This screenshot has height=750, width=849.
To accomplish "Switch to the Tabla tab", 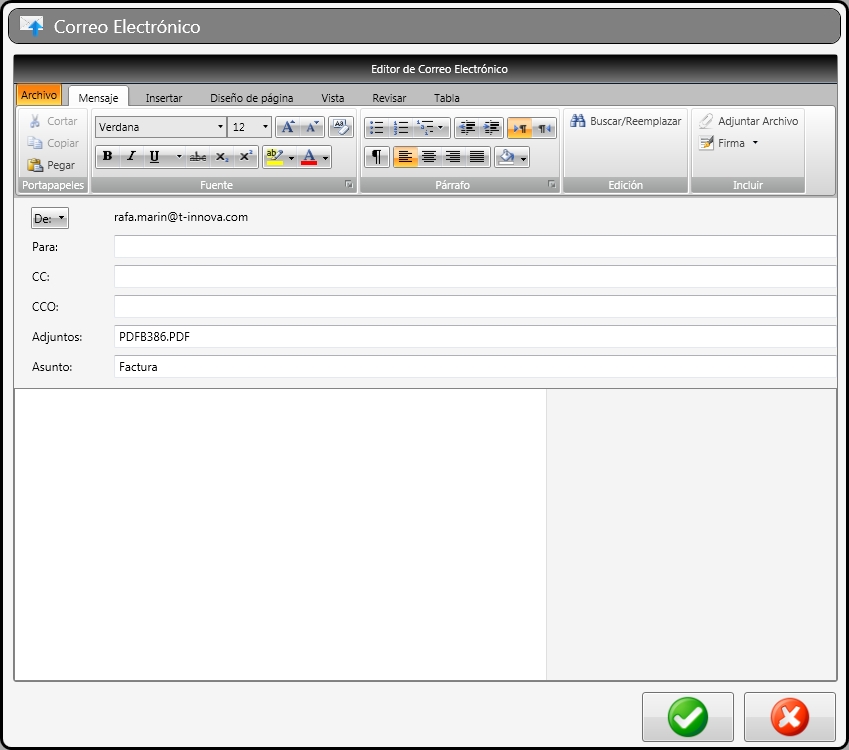I will coord(447,97).
